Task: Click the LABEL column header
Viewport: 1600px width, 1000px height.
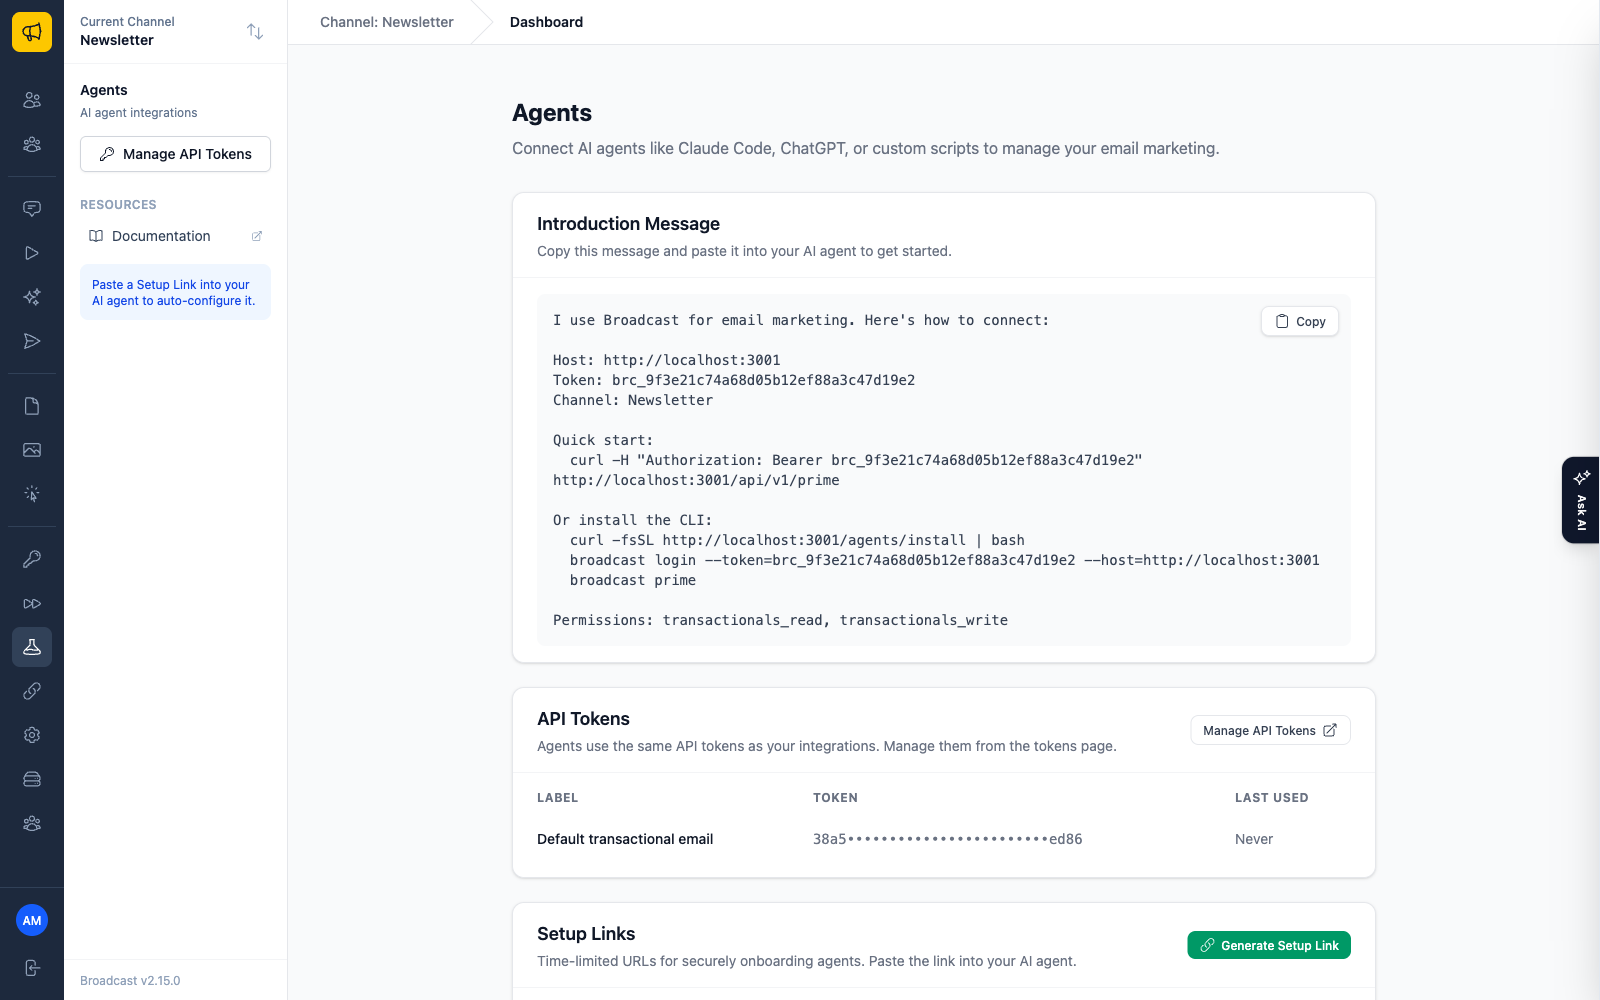Action: (x=557, y=798)
